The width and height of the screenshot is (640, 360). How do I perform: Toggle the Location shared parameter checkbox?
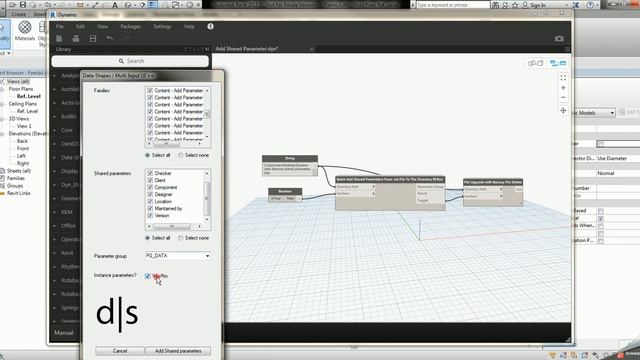(x=150, y=201)
